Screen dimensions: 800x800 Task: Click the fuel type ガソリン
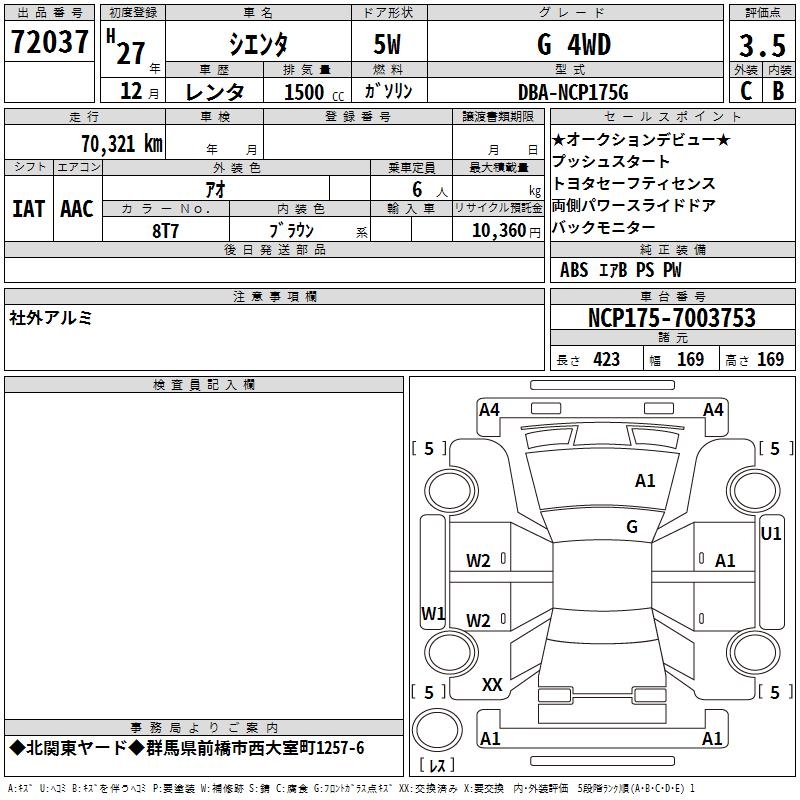tap(388, 91)
